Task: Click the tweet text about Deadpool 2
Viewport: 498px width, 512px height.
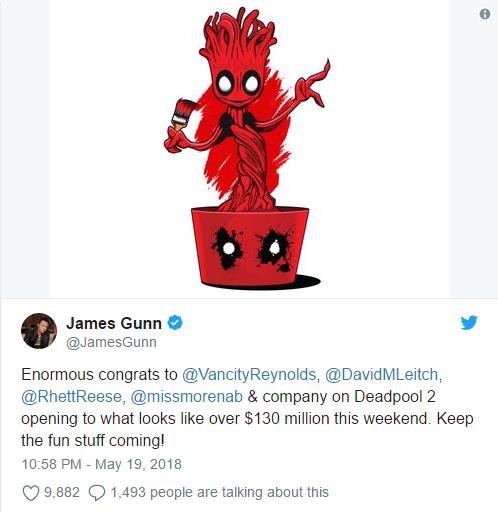Action: pyautogui.click(x=247, y=407)
